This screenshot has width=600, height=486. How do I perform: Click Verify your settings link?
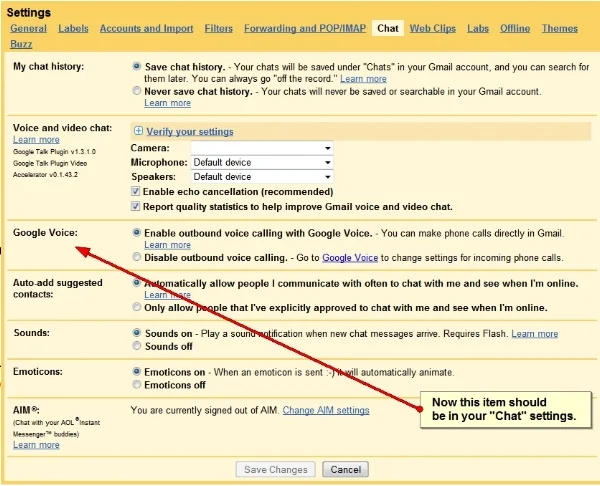click(x=190, y=132)
